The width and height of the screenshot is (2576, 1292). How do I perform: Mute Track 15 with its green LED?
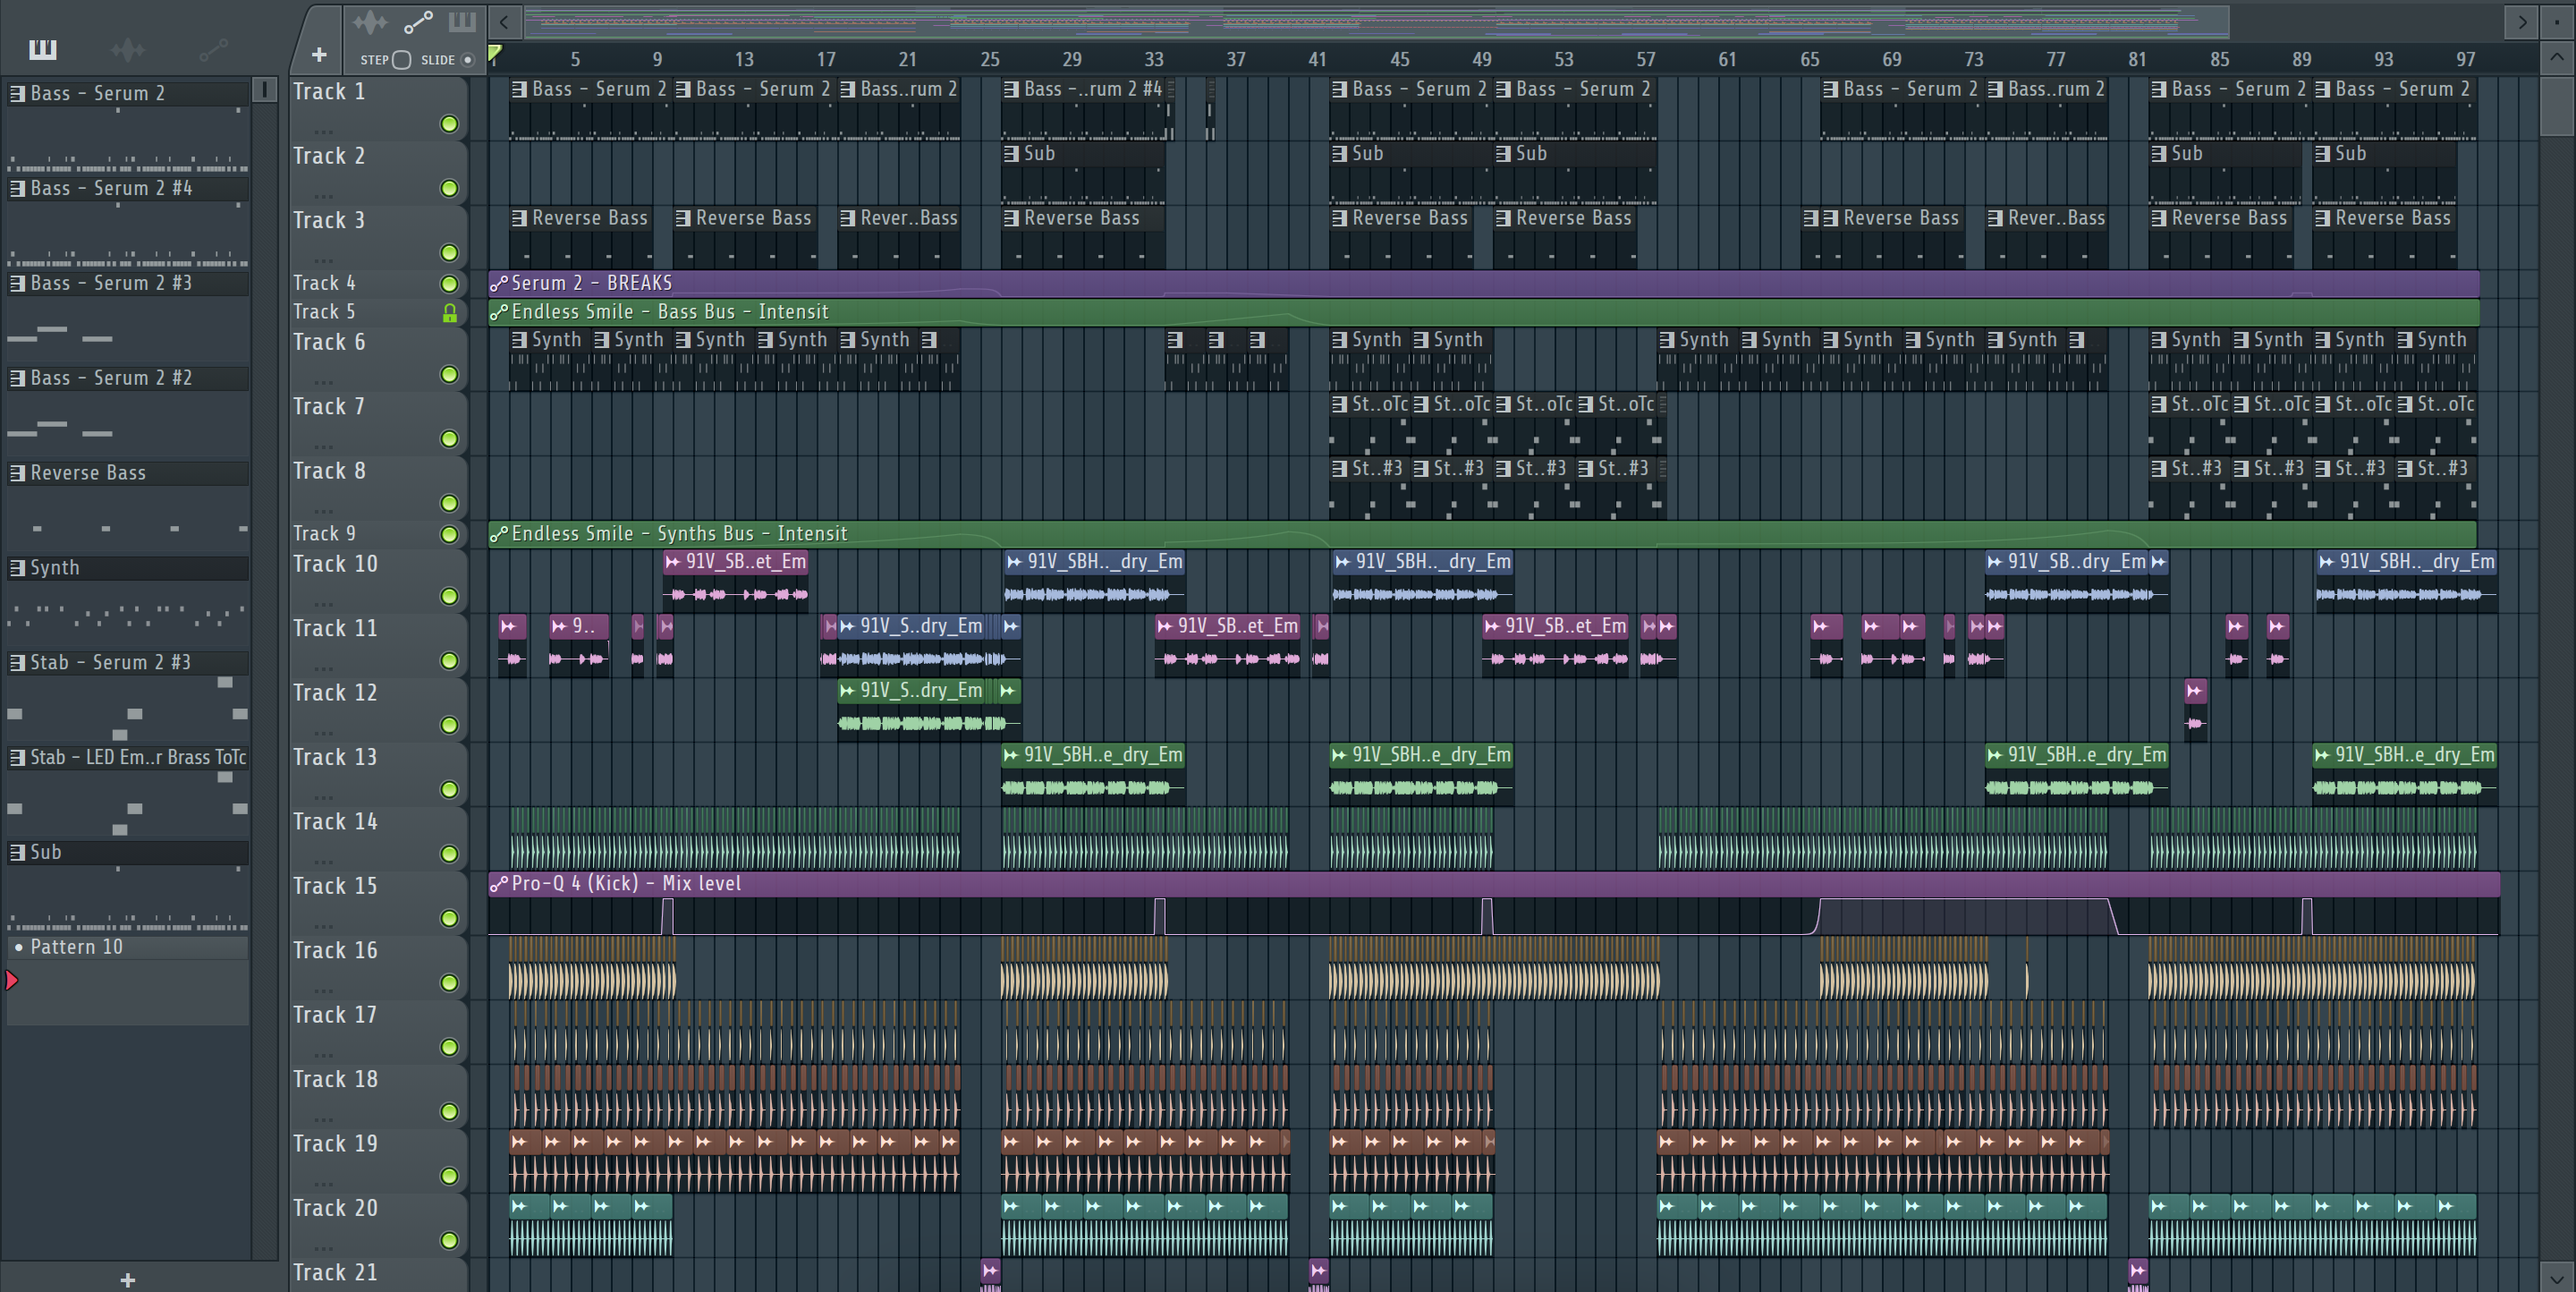pos(450,918)
